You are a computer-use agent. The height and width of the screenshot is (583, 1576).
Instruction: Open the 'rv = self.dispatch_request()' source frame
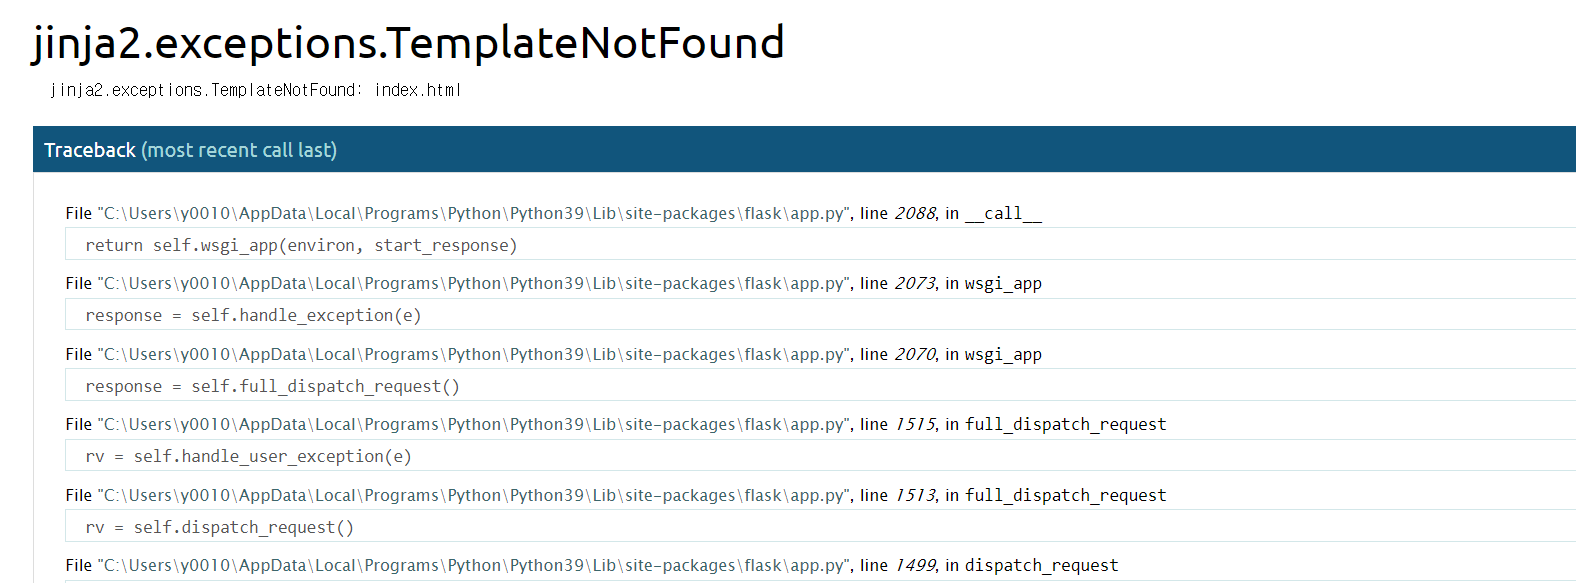[820, 527]
